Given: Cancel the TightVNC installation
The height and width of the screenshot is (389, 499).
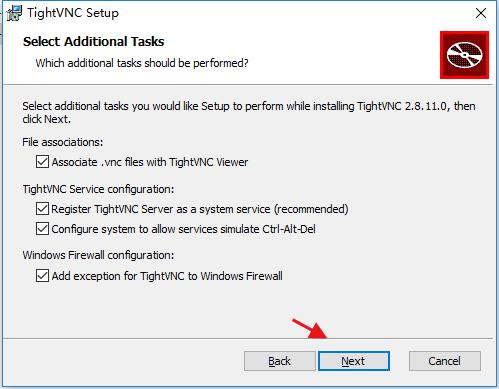Looking at the screenshot, I should pyautogui.click(x=445, y=361).
